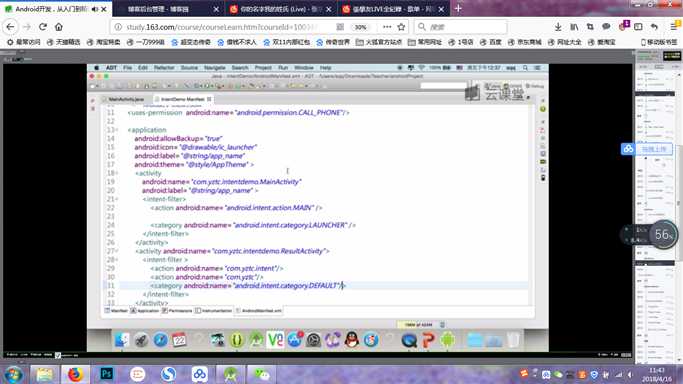The image size is (683, 384).
Task: Open 京东商城 bookmark
Action: click(524, 42)
